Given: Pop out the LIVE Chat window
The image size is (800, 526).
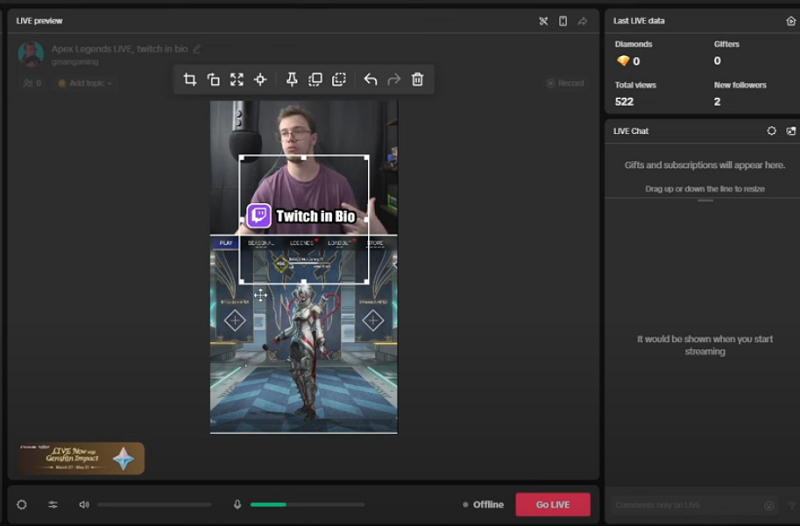Looking at the screenshot, I should click(791, 131).
